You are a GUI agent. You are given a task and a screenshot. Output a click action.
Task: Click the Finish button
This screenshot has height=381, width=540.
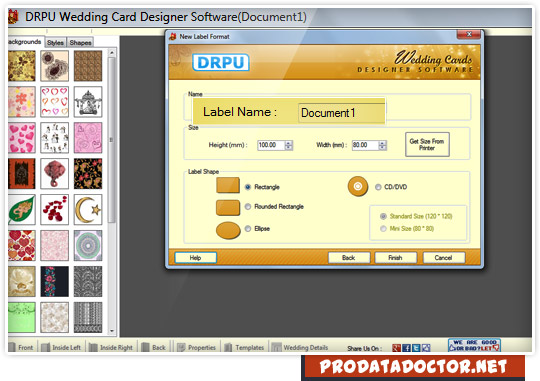(395, 258)
